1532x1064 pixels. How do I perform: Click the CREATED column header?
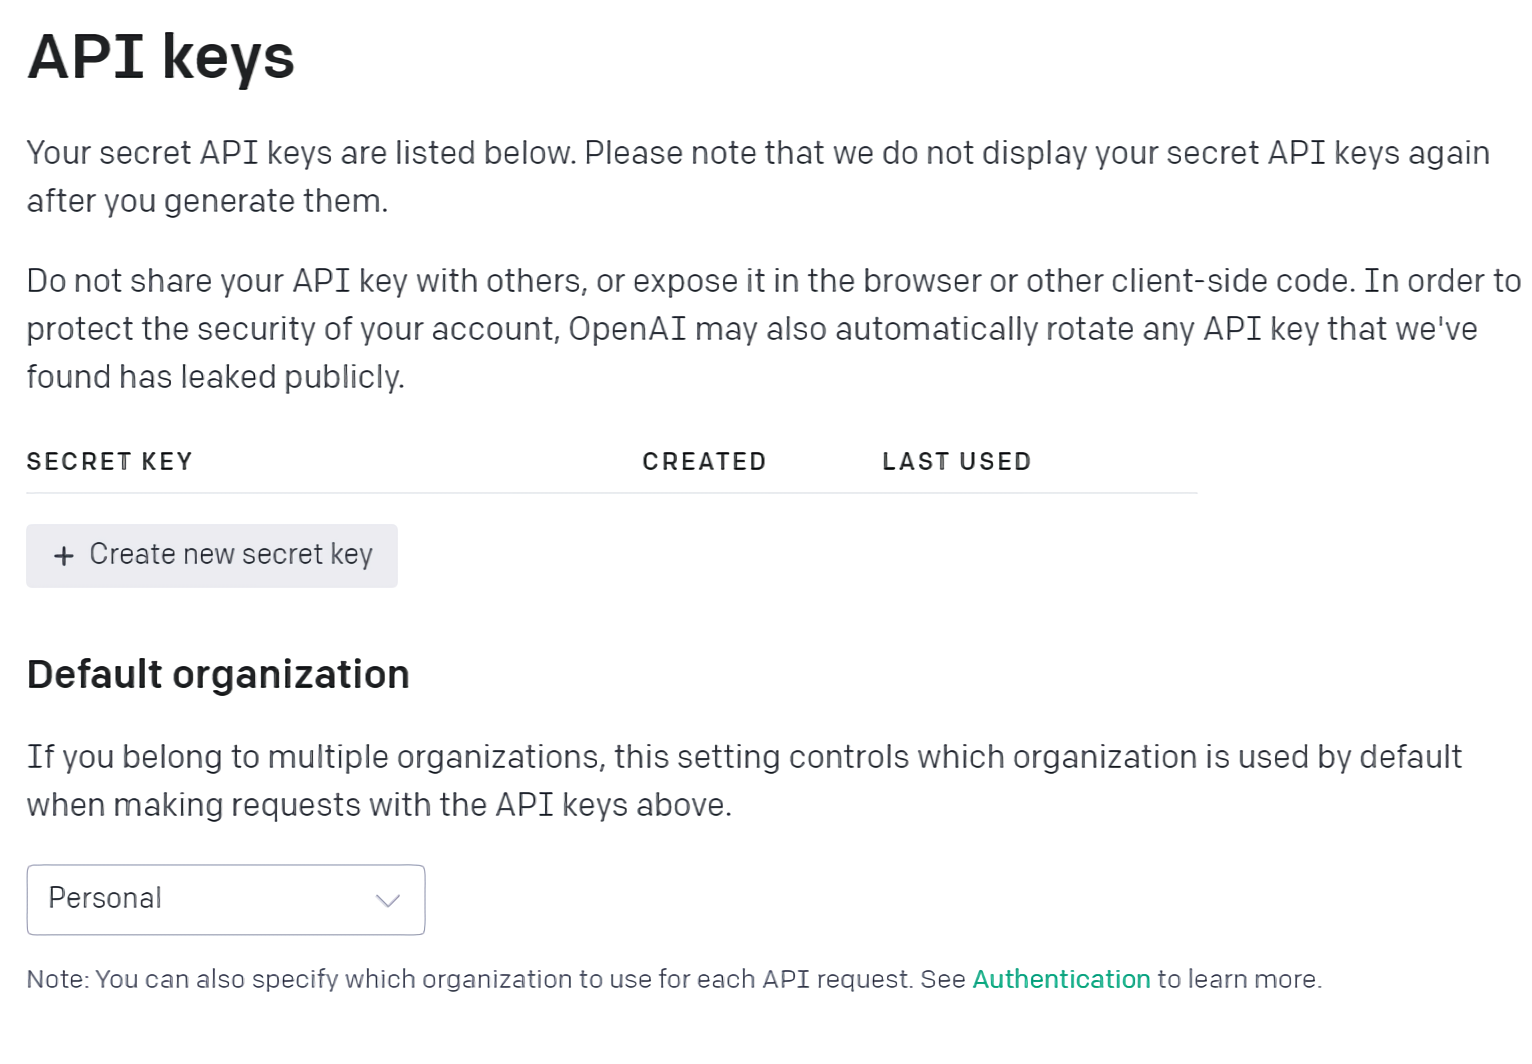tap(704, 462)
